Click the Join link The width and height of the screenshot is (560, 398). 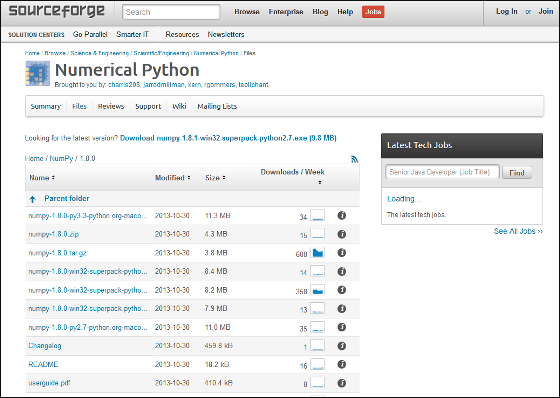click(x=546, y=11)
